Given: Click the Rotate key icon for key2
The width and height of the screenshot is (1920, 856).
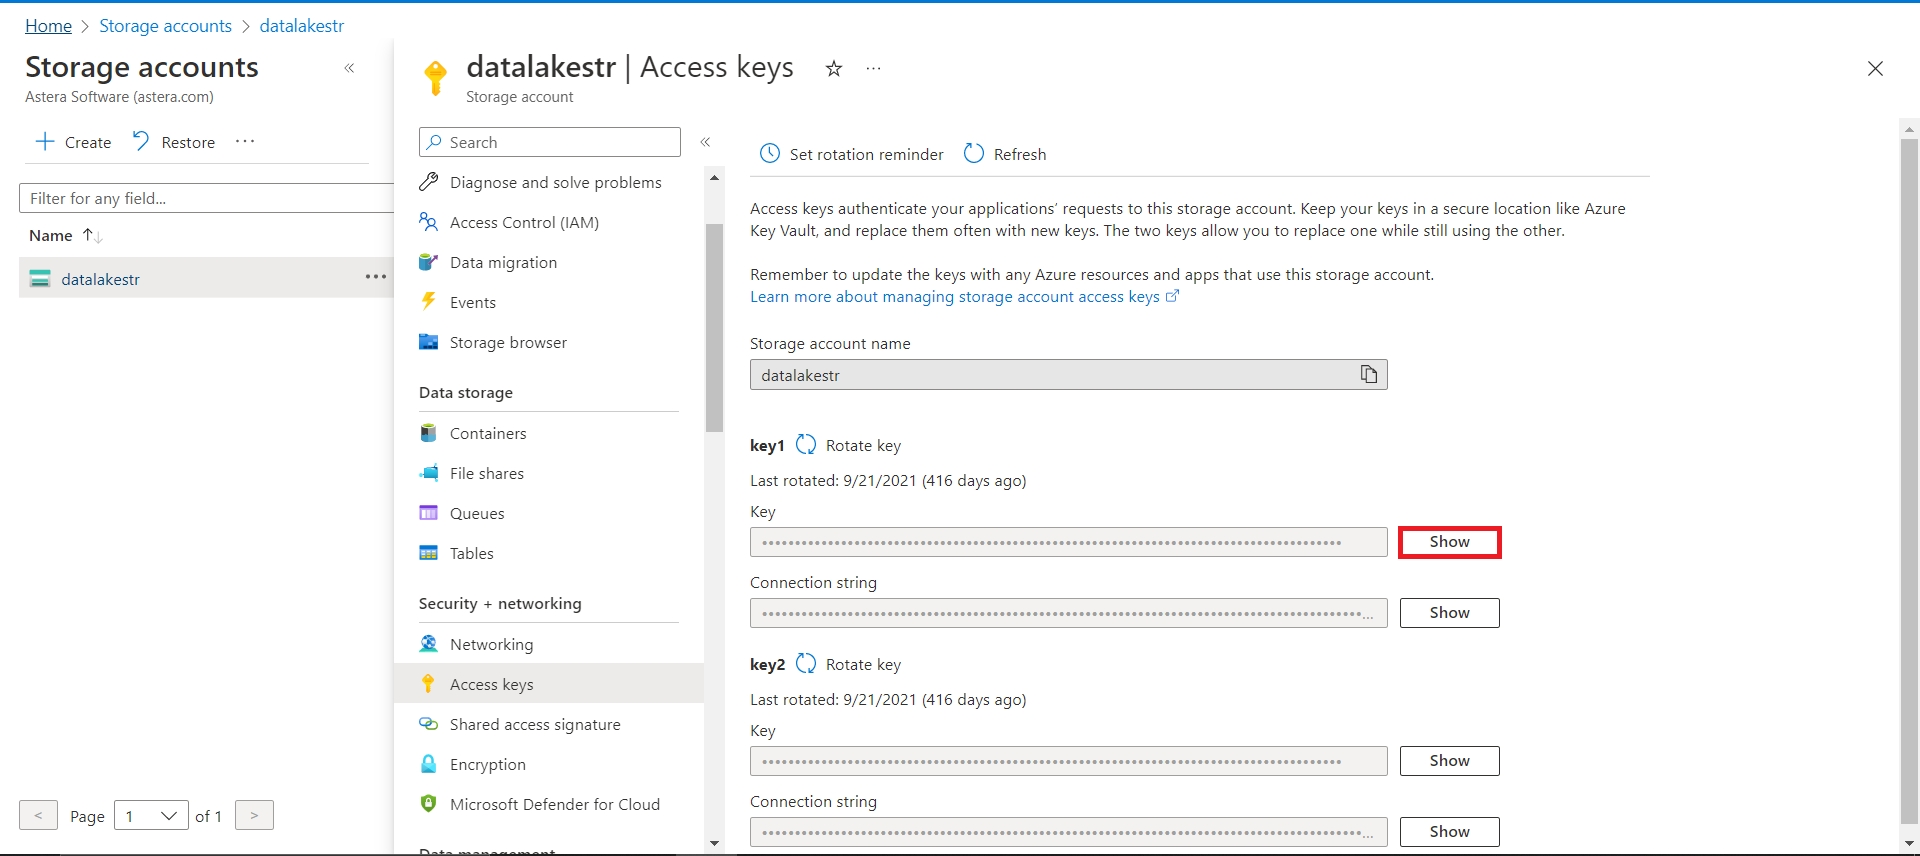Looking at the screenshot, I should 806,664.
